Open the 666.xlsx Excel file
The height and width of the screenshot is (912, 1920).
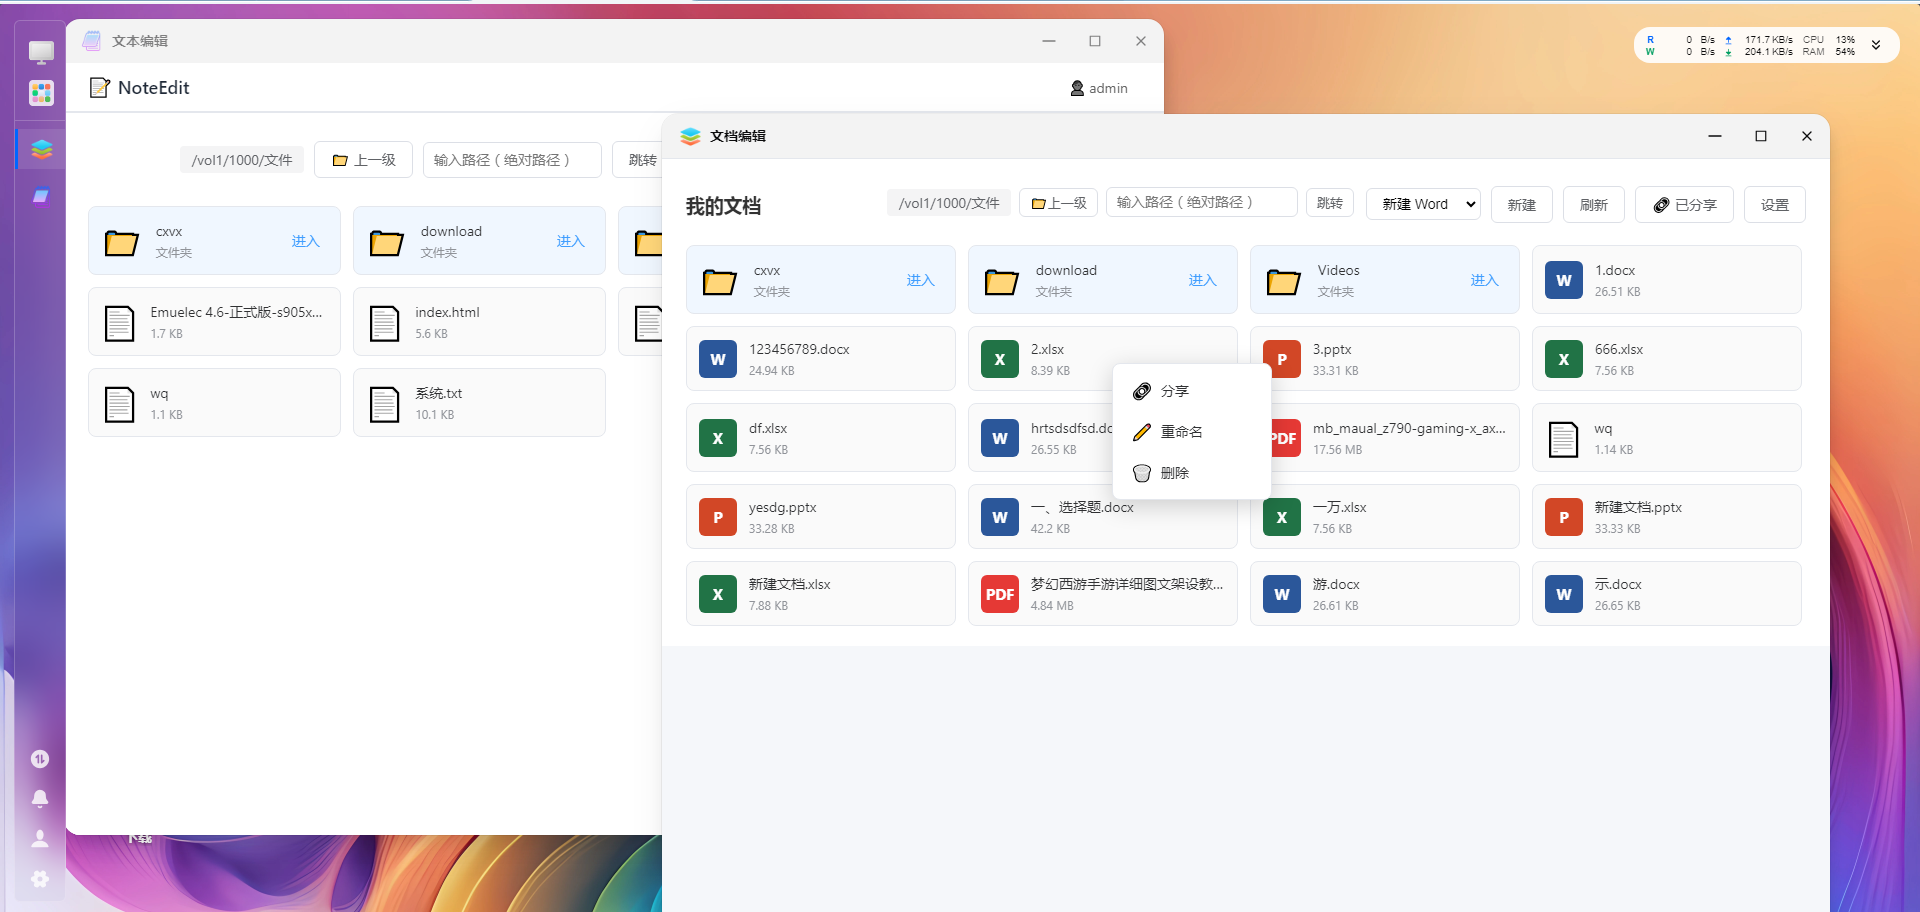pyautogui.click(x=1666, y=359)
